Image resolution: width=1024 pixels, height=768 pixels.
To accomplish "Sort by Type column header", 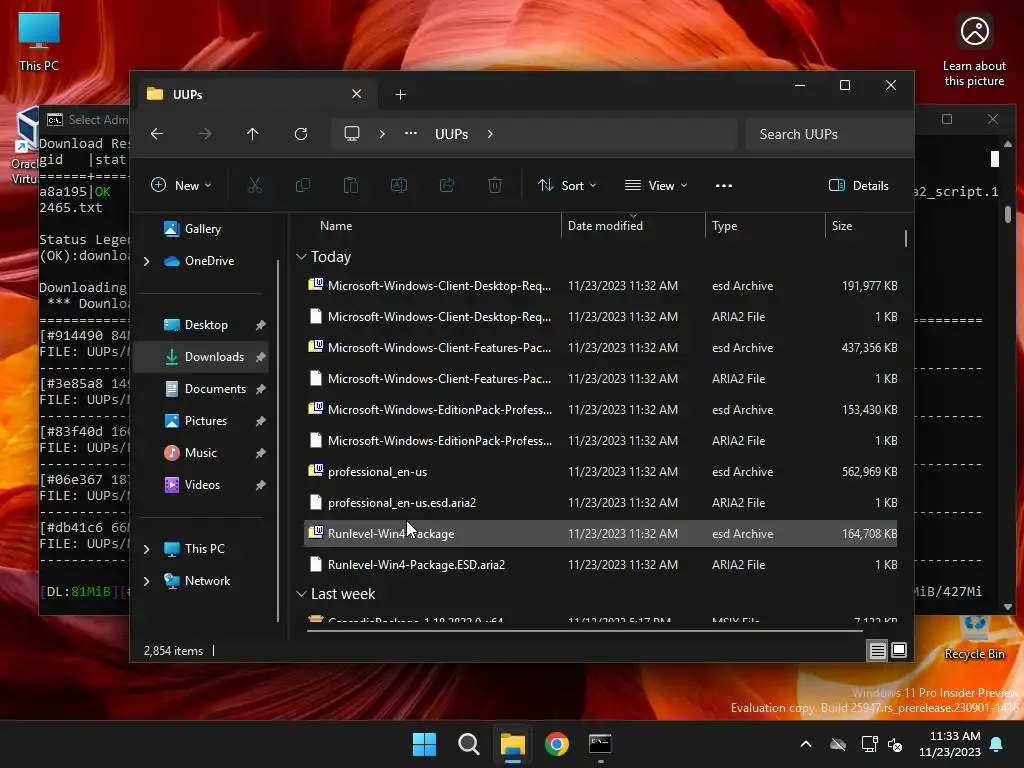I will click(x=765, y=226).
